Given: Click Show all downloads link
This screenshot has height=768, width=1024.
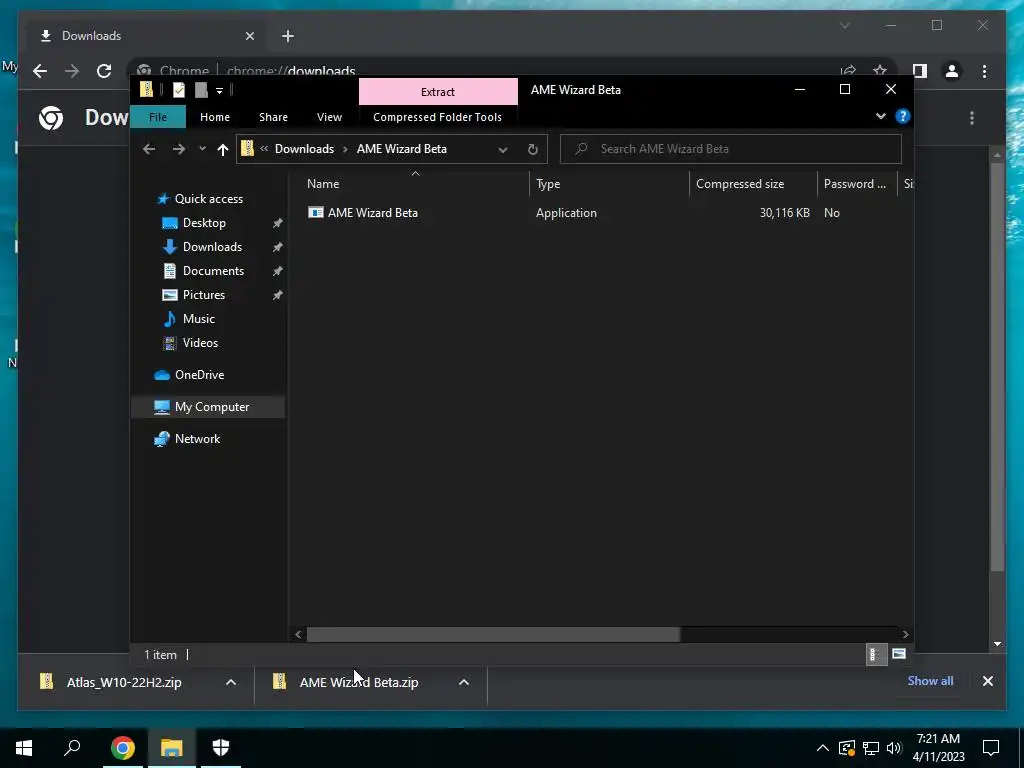Looking at the screenshot, I should pos(930,680).
